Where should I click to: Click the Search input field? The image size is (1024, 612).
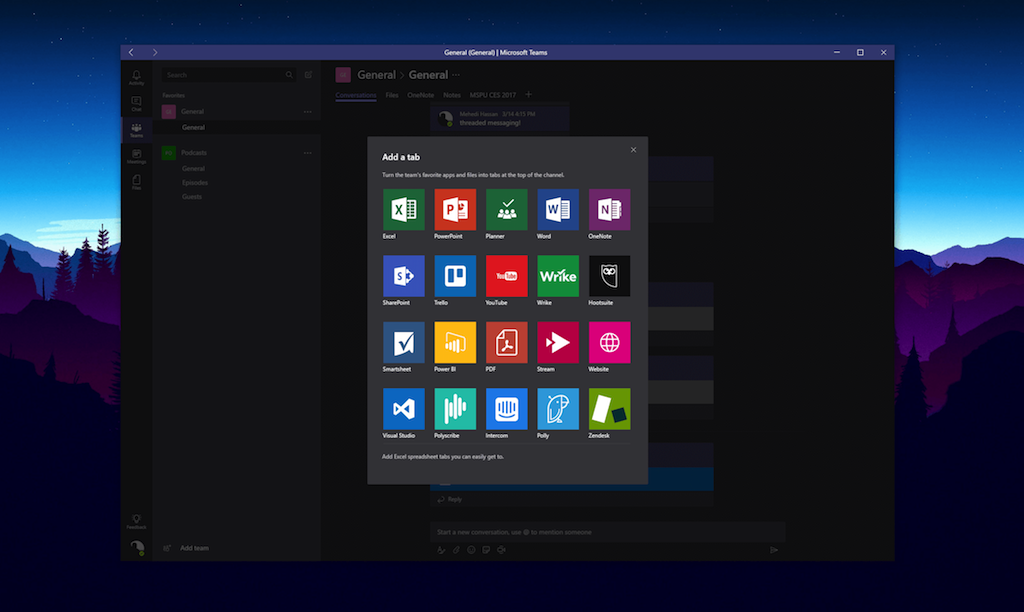pyautogui.click(x=229, y=75)
